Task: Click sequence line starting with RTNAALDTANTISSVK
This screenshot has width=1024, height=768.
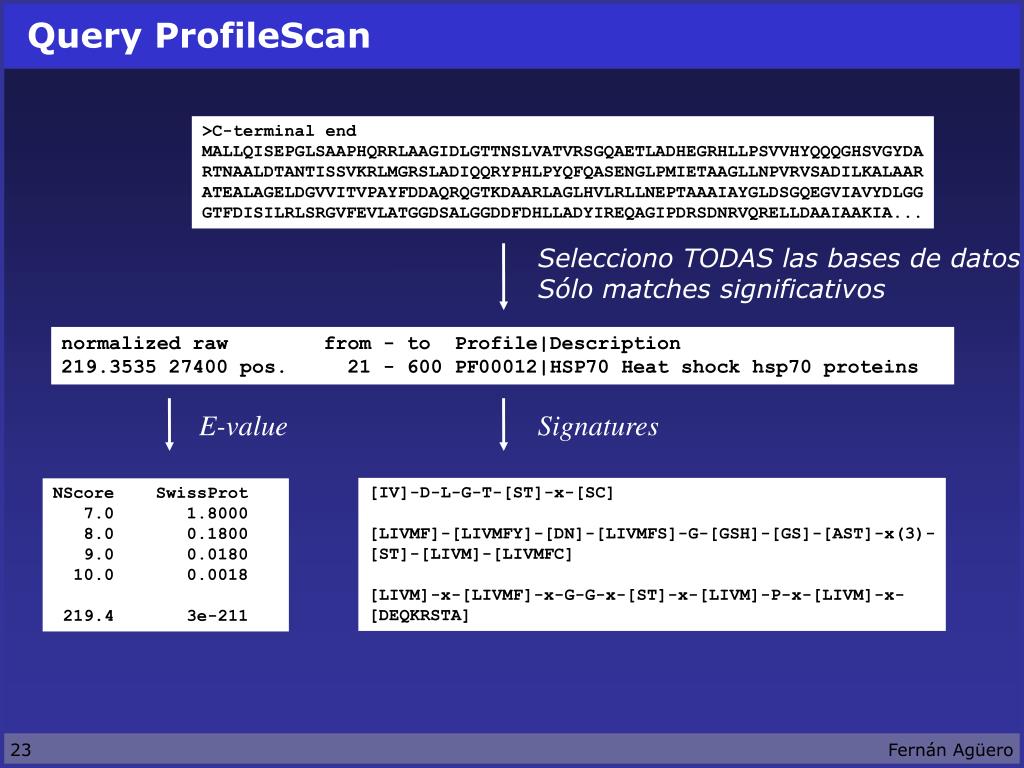Action: tap(562, 172)
